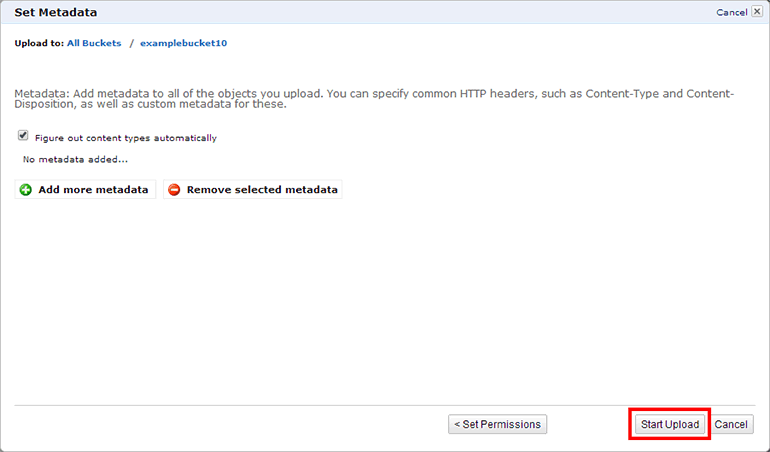Image resolution: width=770 pixels, height=452 pixels.
Task: Click the bottom Cancel button
Action: (731, 424)
